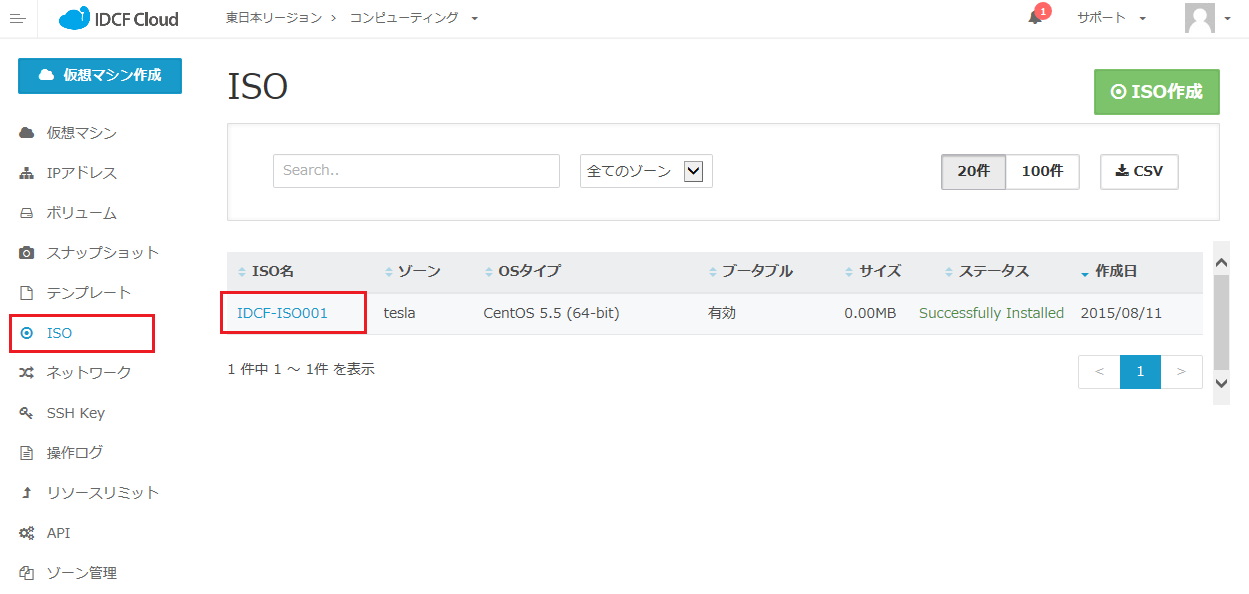Screen dimensions: 1249x594
Task: Sort by 作成日 column header
Action: 1115,271
